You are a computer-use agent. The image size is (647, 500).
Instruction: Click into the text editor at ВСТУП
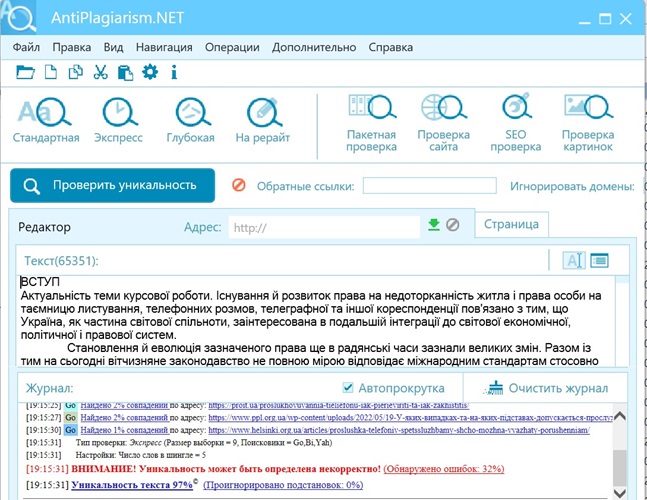click(40, 282)
